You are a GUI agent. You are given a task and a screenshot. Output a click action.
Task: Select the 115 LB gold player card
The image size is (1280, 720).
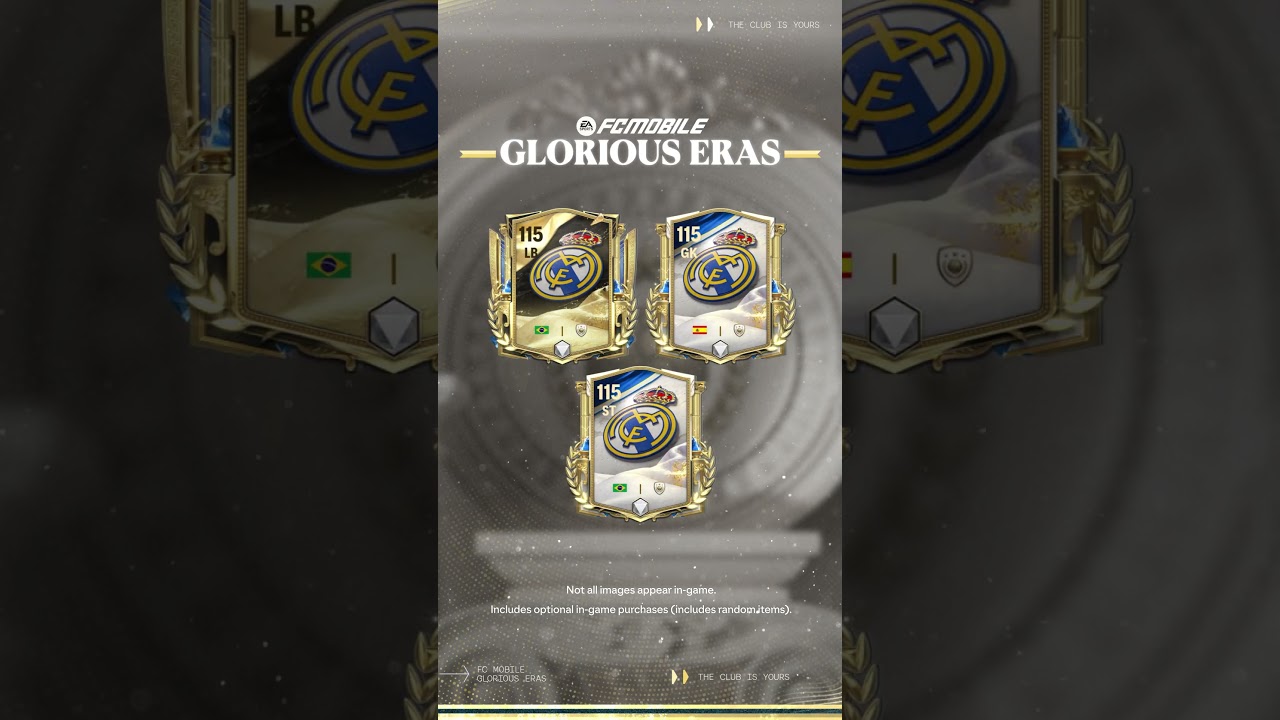click(562, 286)
